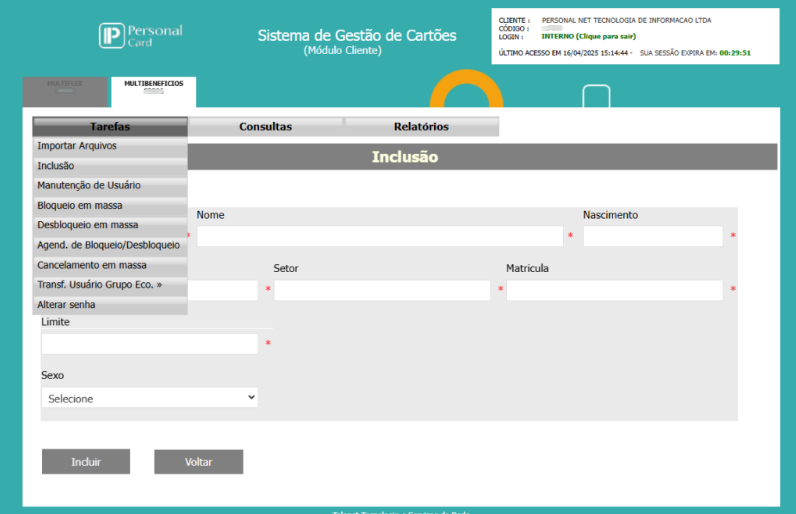
Task: Open the Relatórios menu
Action: [421, 126]
